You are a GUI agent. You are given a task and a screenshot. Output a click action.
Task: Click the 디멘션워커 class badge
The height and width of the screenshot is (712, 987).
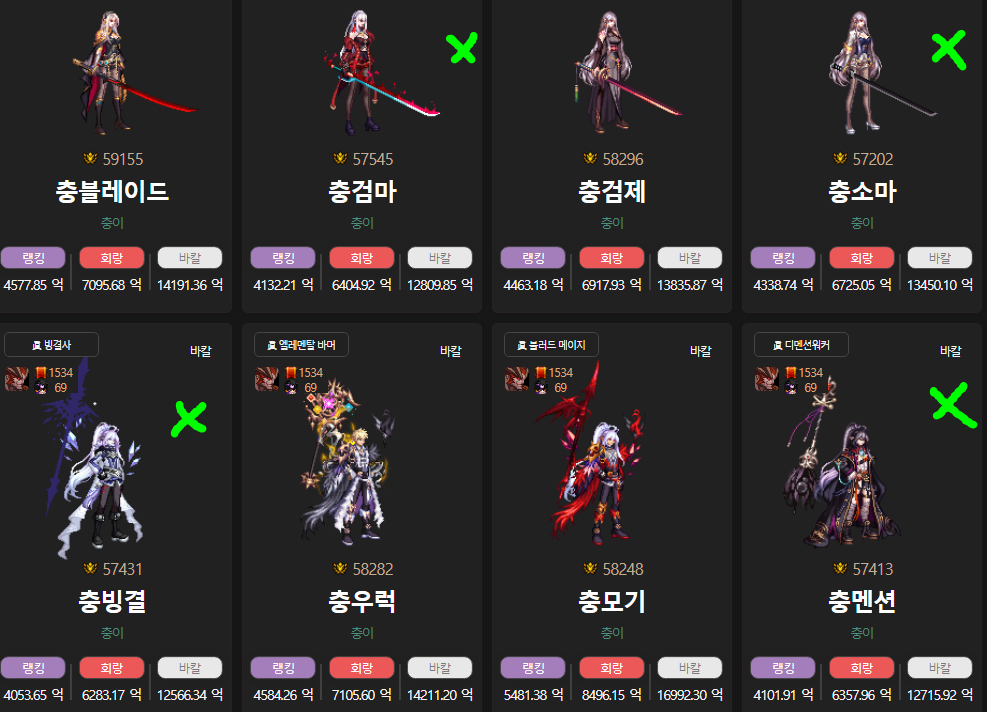(801, 345)
